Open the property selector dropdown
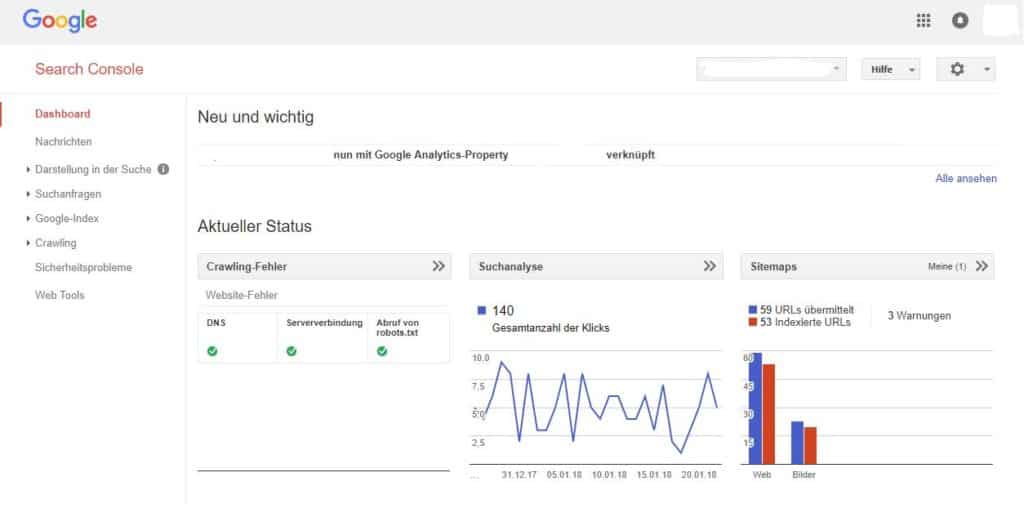 (771, 69)
